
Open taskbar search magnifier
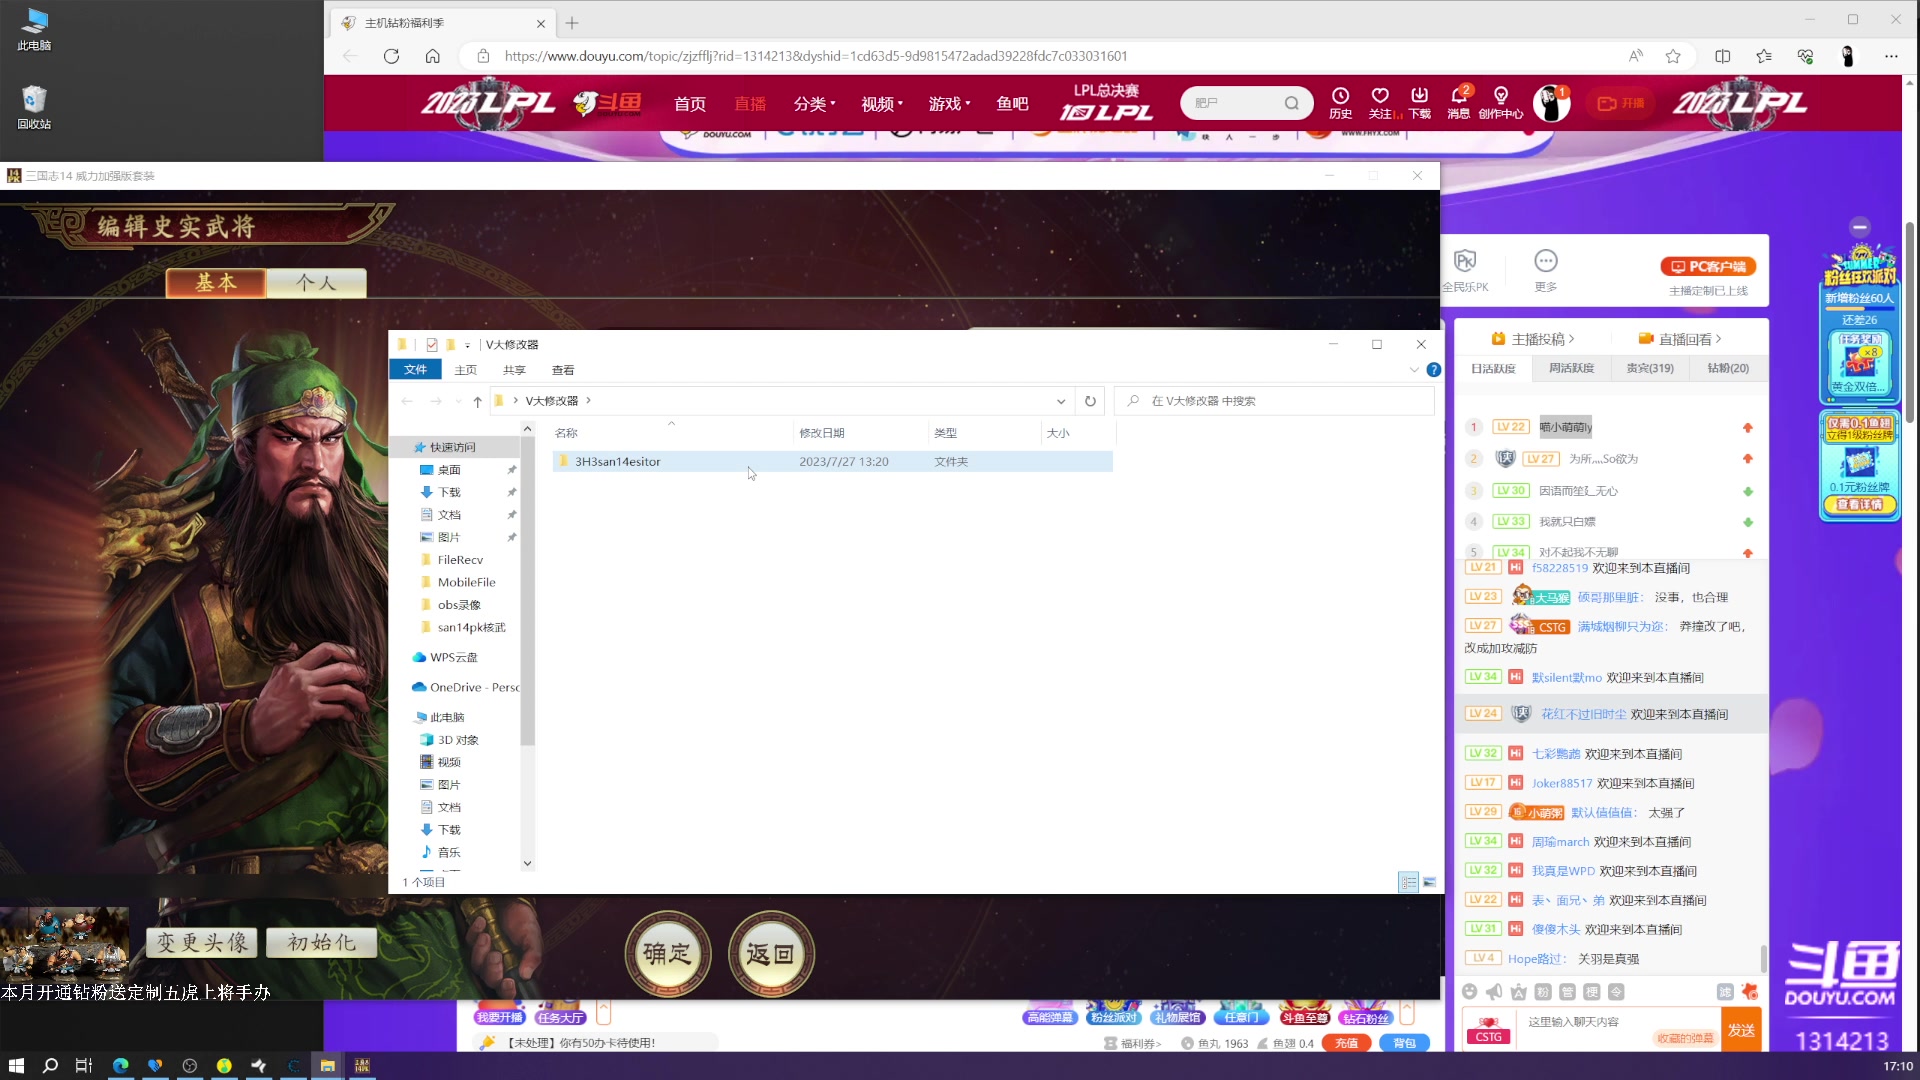tap(50, 1066)
